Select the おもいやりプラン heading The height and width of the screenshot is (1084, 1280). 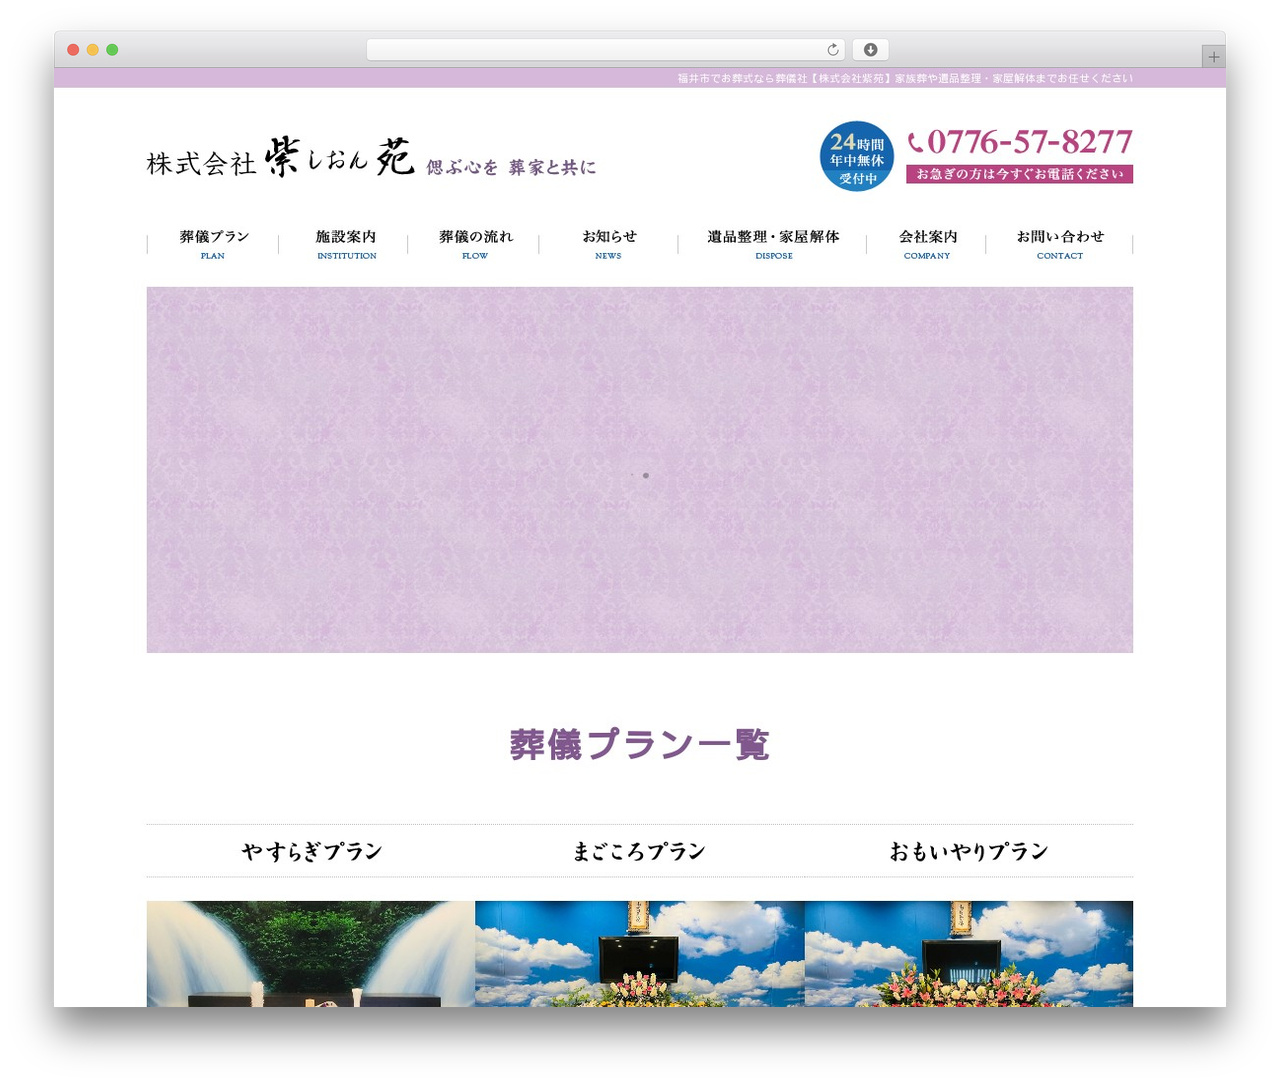click(968, 851)
